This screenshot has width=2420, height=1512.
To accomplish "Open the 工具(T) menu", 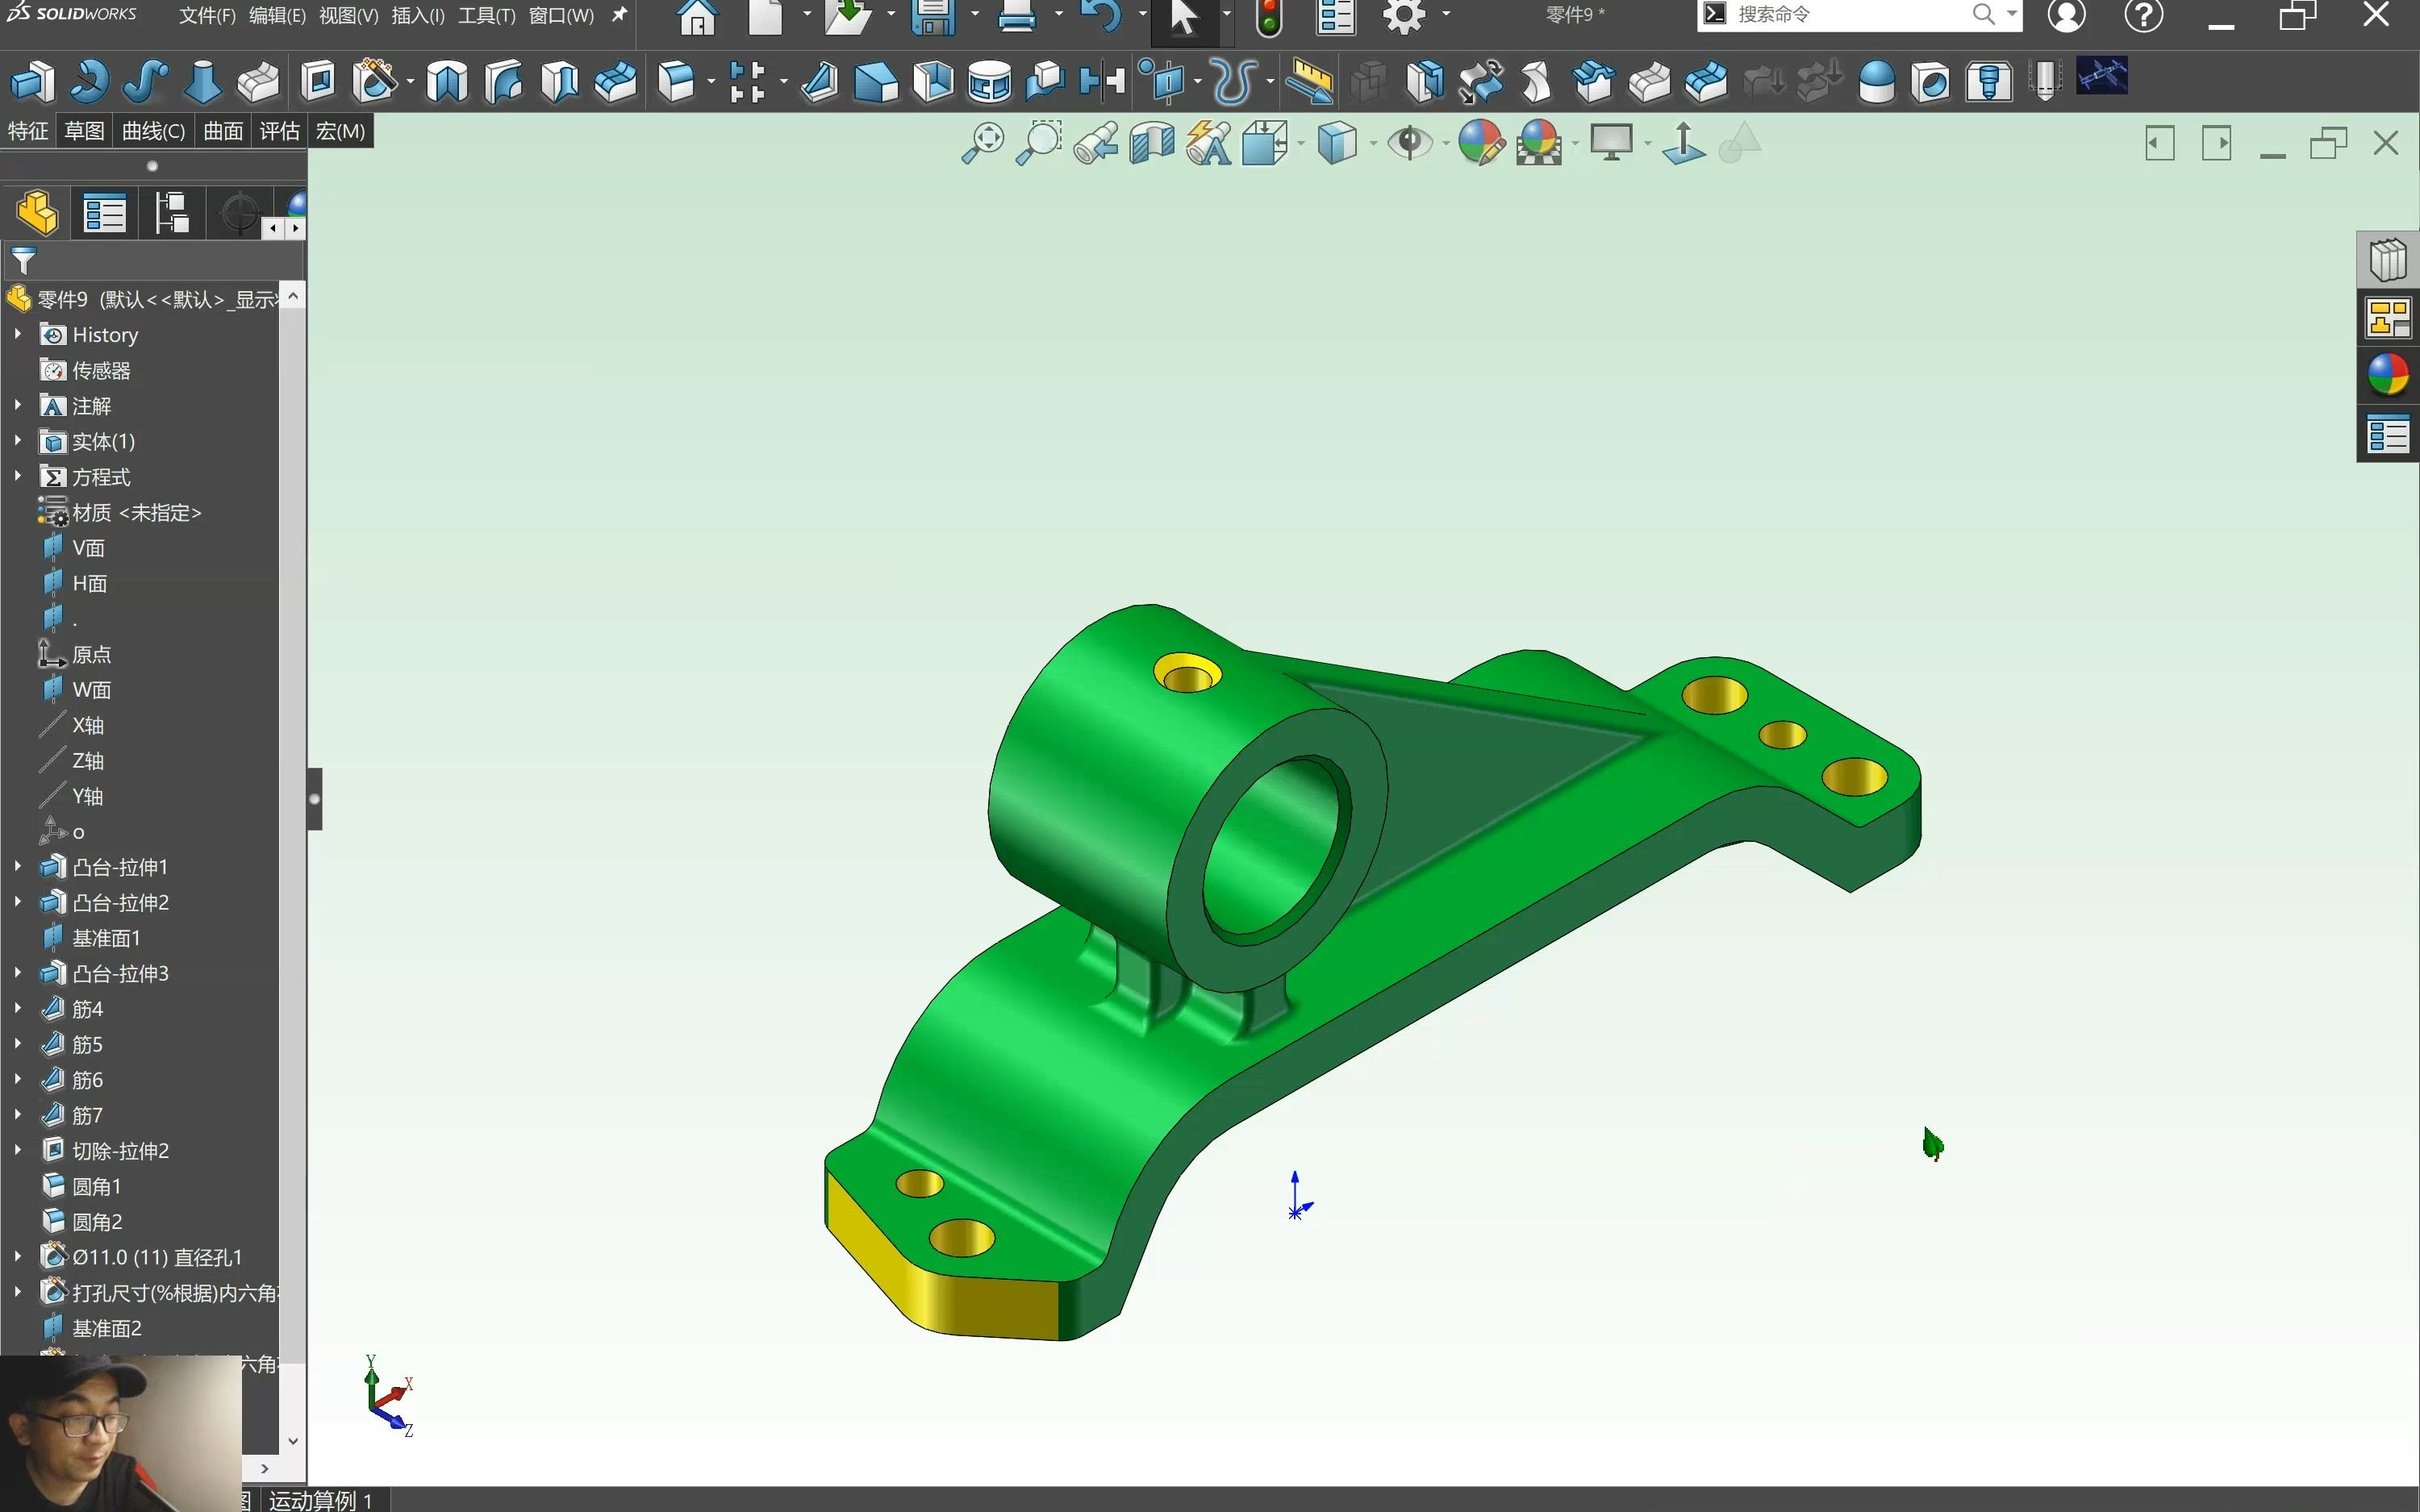I will click(487, 16).
